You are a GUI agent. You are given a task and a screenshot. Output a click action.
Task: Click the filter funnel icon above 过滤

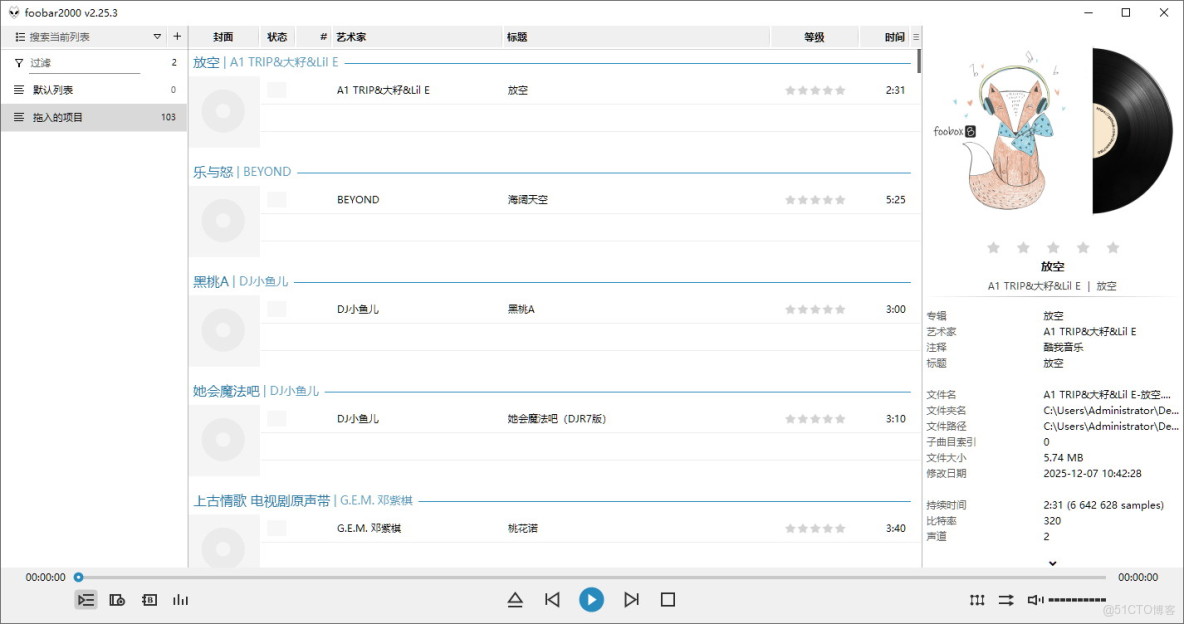tap(18, 62)
